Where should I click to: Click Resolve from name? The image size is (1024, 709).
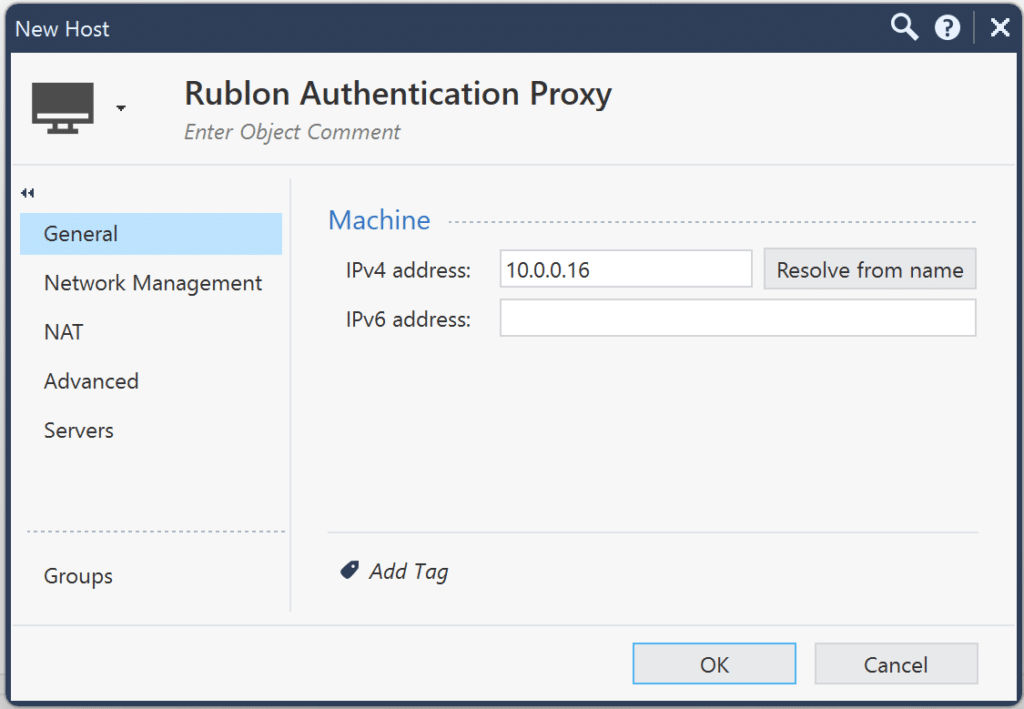click(869, 269)
